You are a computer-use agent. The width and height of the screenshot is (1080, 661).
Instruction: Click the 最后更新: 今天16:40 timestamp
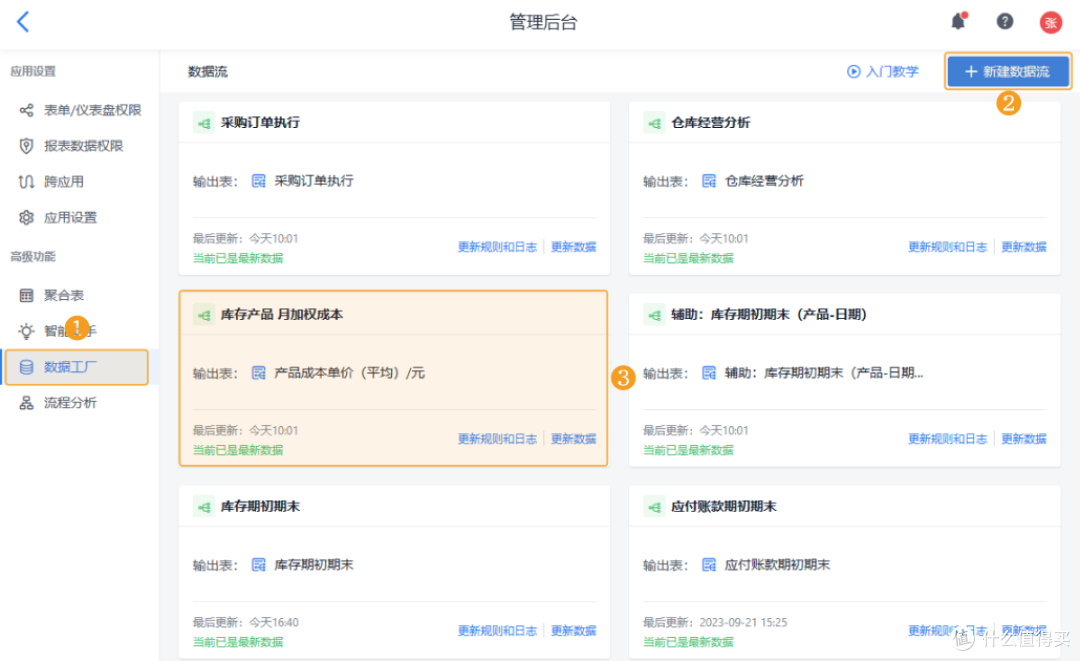click(246, 623)
